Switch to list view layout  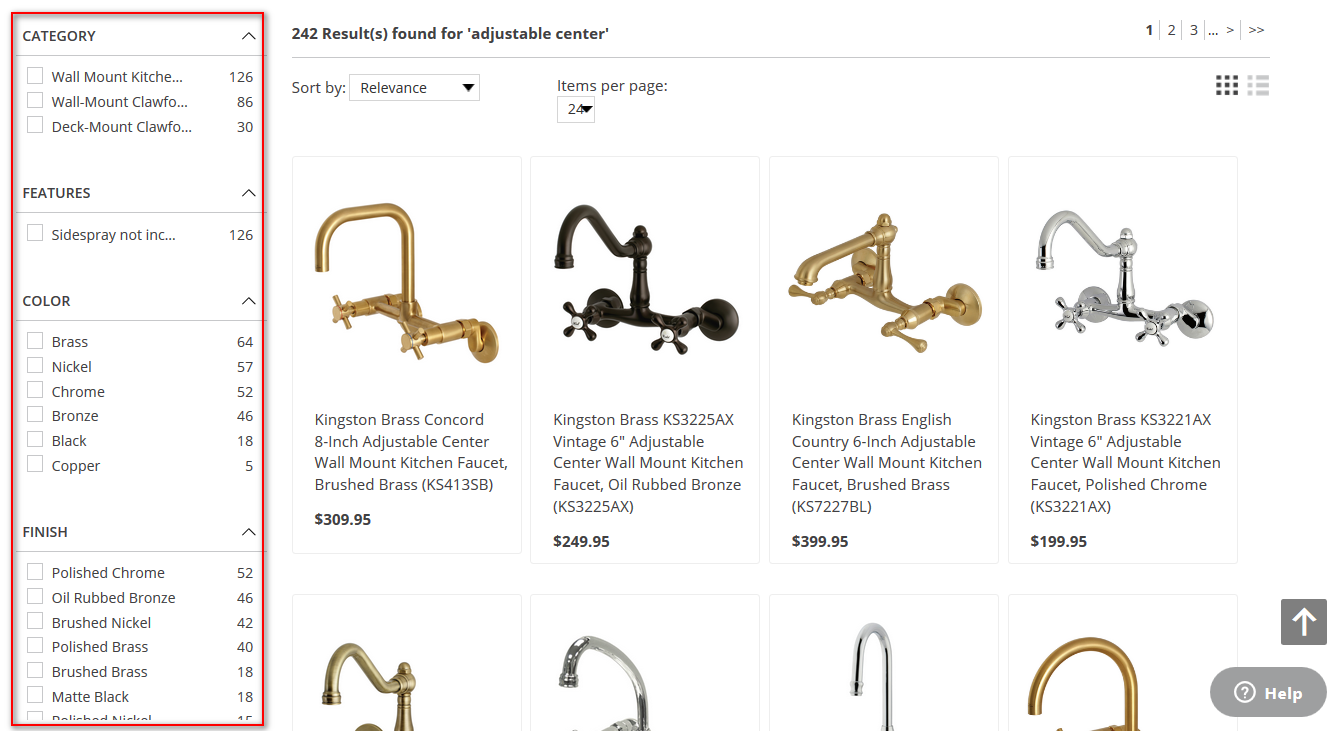pyautogui.click(x=1258, y=86)
